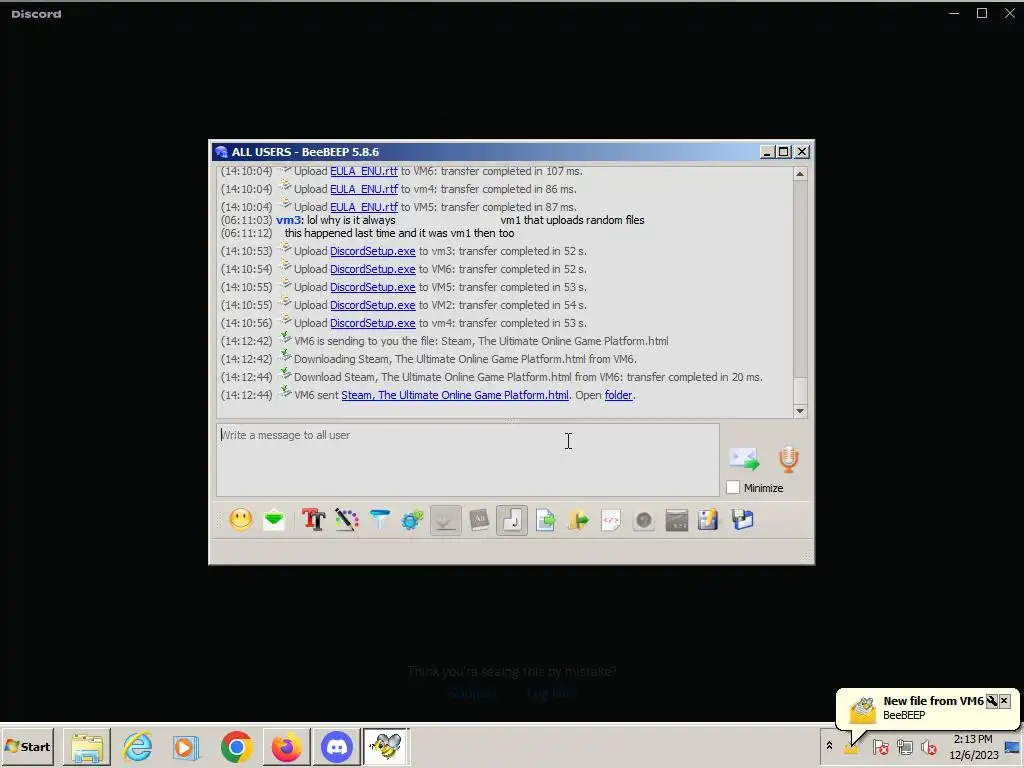Image resolution: width=1024 pixels, height=768 pixels.
Task: Open EULA_ENU.rtf link sent to VM5
Action: tap(364, 207)
